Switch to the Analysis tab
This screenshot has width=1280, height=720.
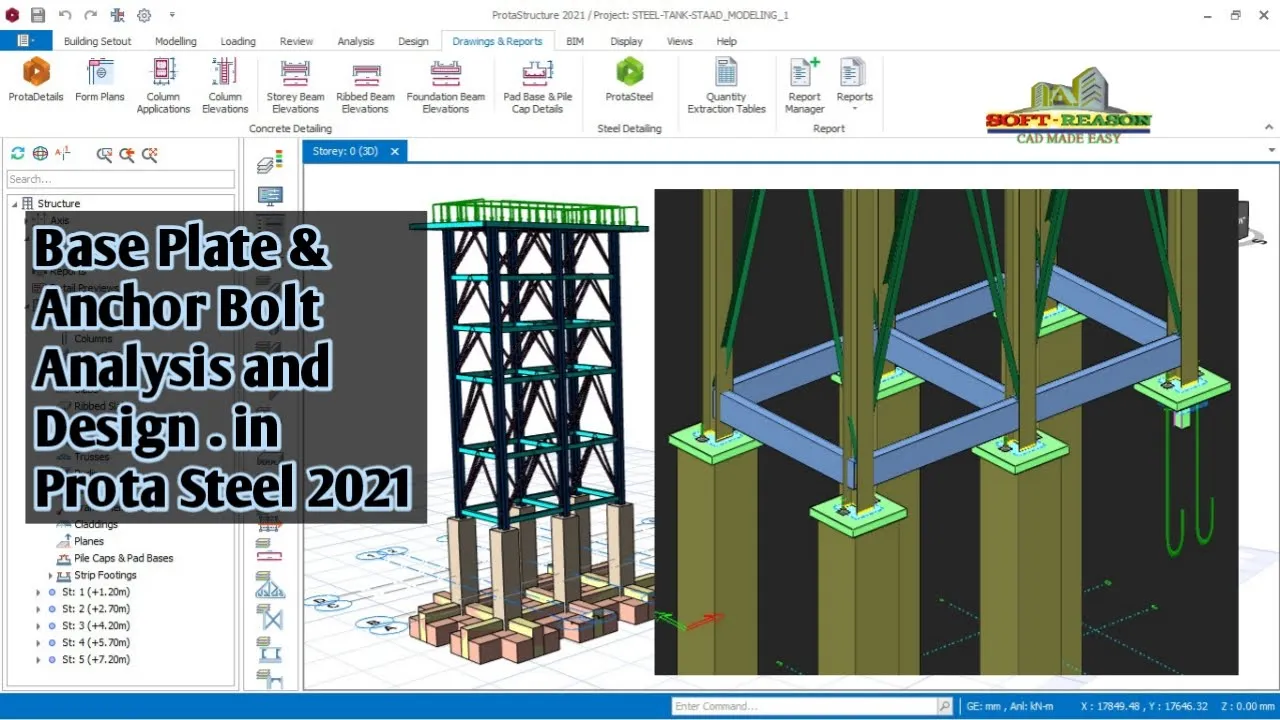[356, 41]
